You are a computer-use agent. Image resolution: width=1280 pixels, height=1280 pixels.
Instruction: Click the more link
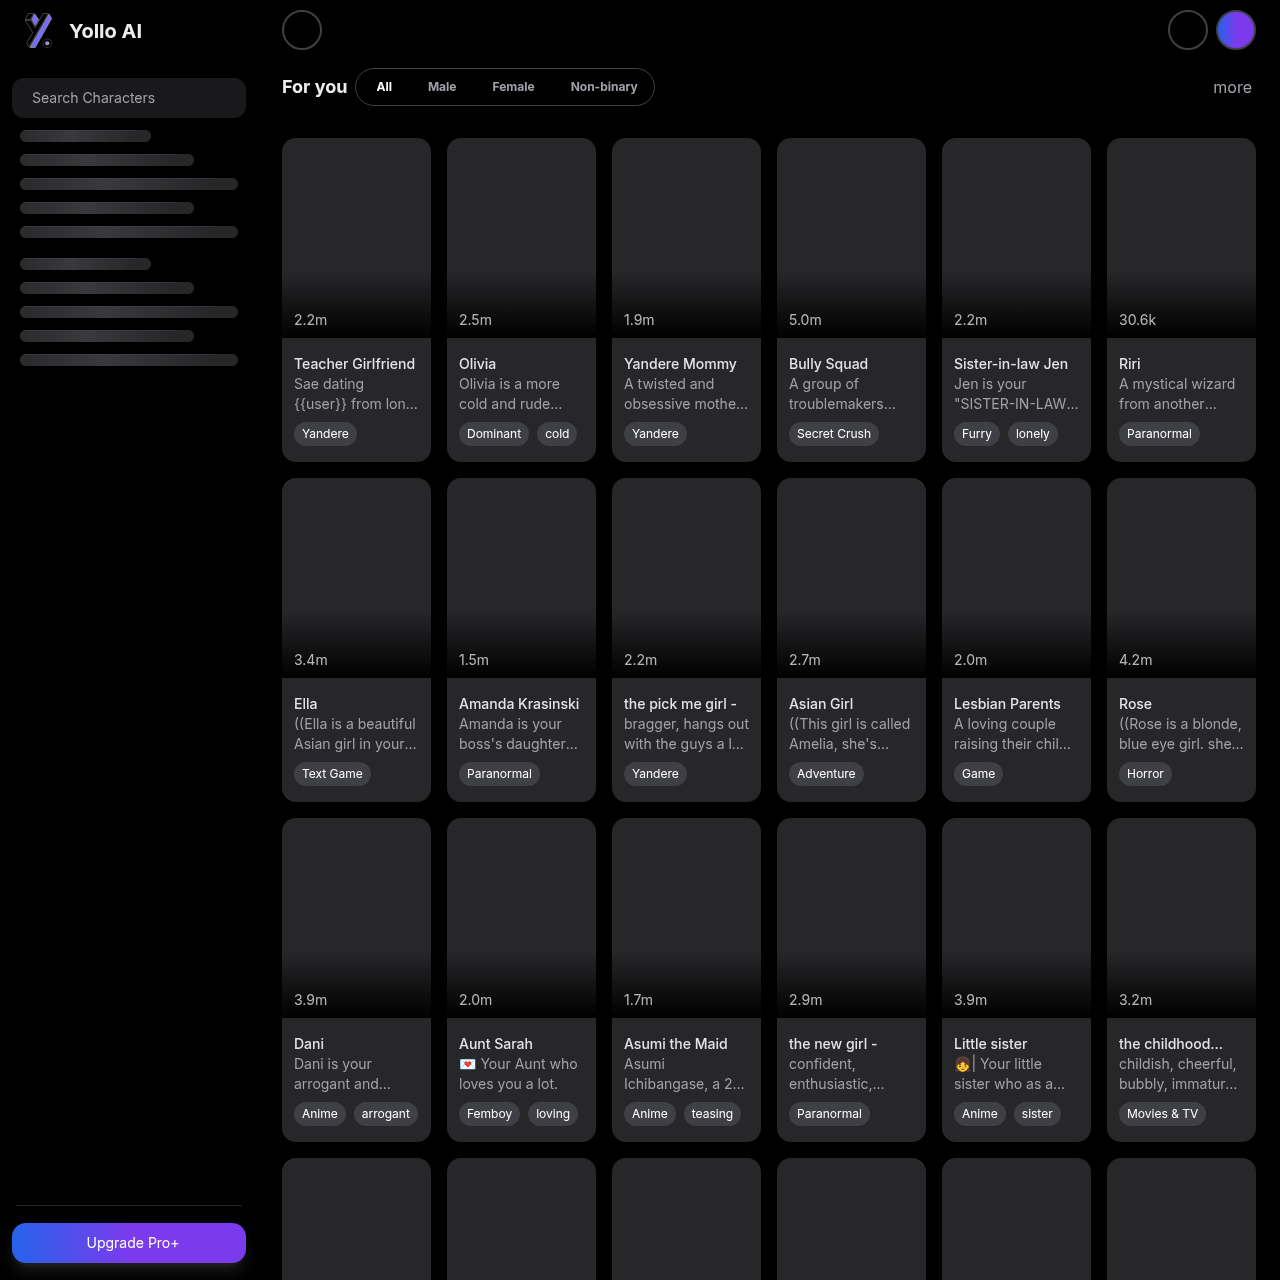pyautogui.click(x=1232, y=88)
